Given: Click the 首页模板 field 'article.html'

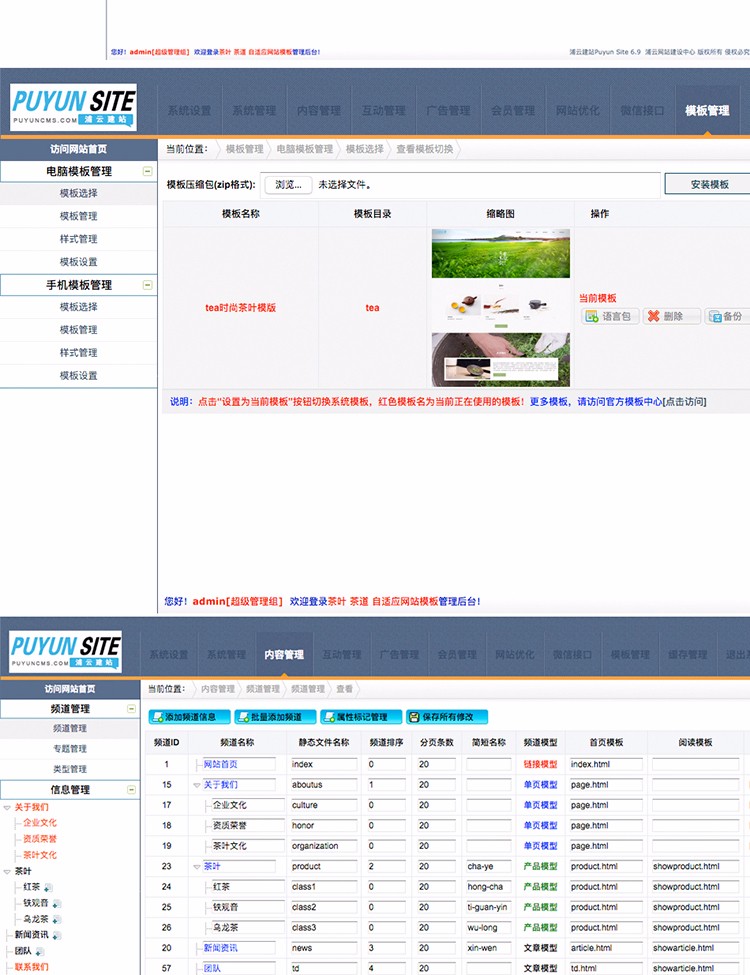Looking at the screenshot, I should point(606,948).
